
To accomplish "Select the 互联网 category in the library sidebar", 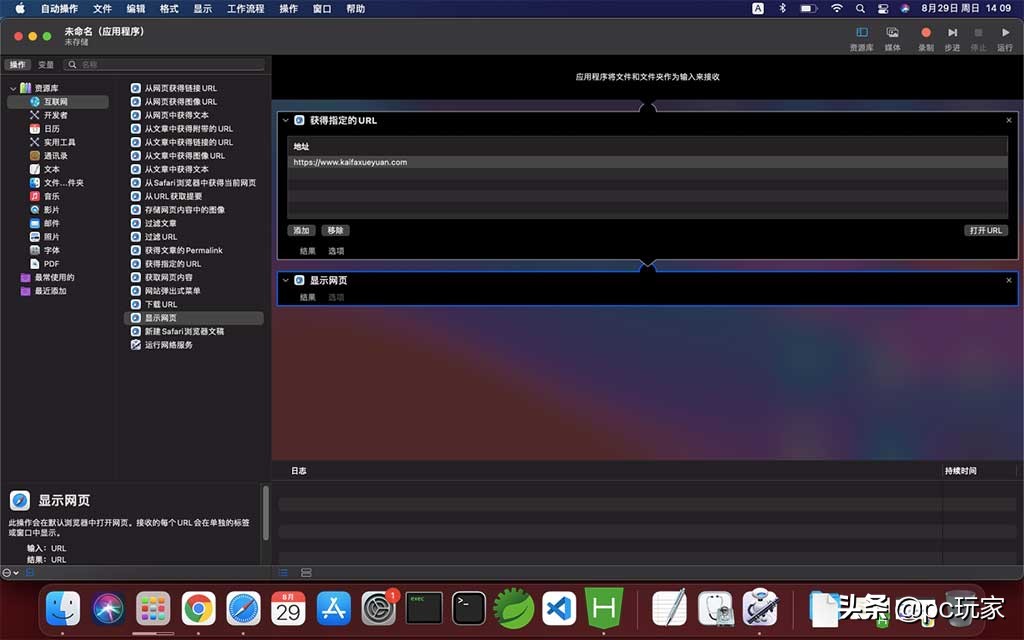I will click(55, 101).
